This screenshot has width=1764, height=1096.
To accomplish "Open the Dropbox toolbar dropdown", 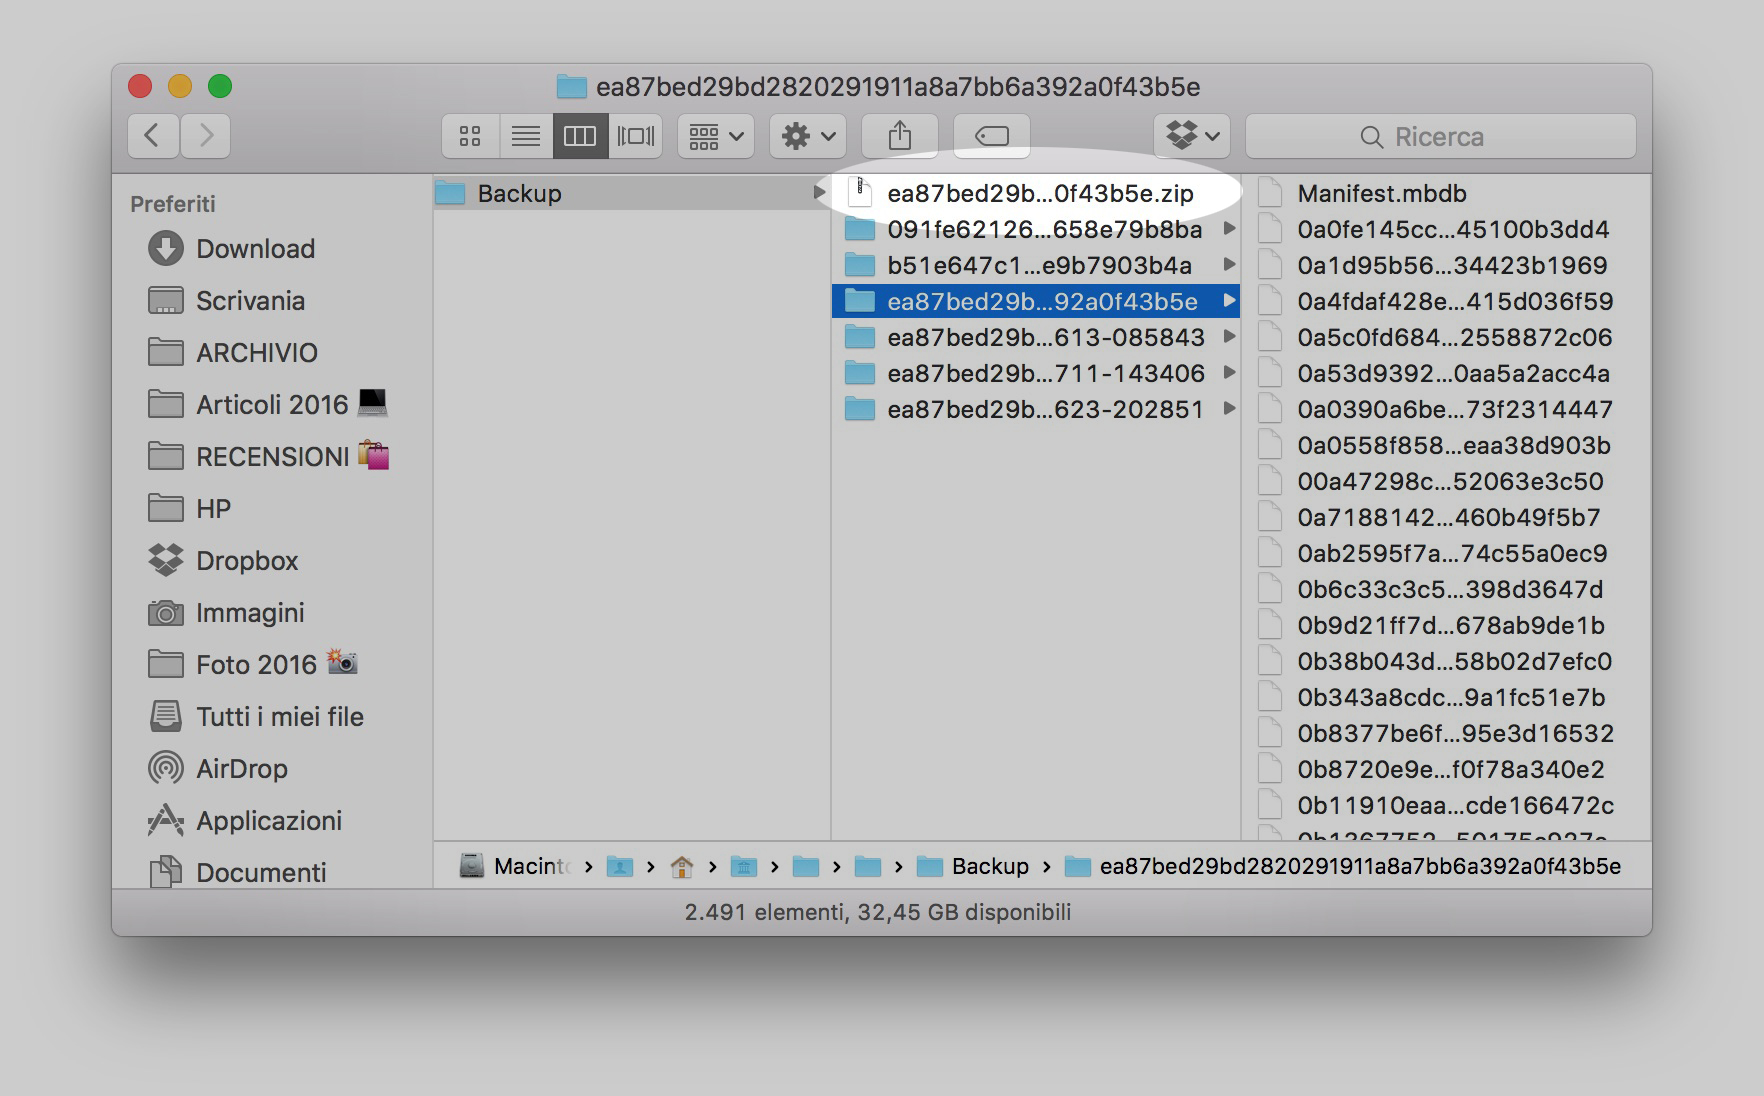I will point(1192,136).
